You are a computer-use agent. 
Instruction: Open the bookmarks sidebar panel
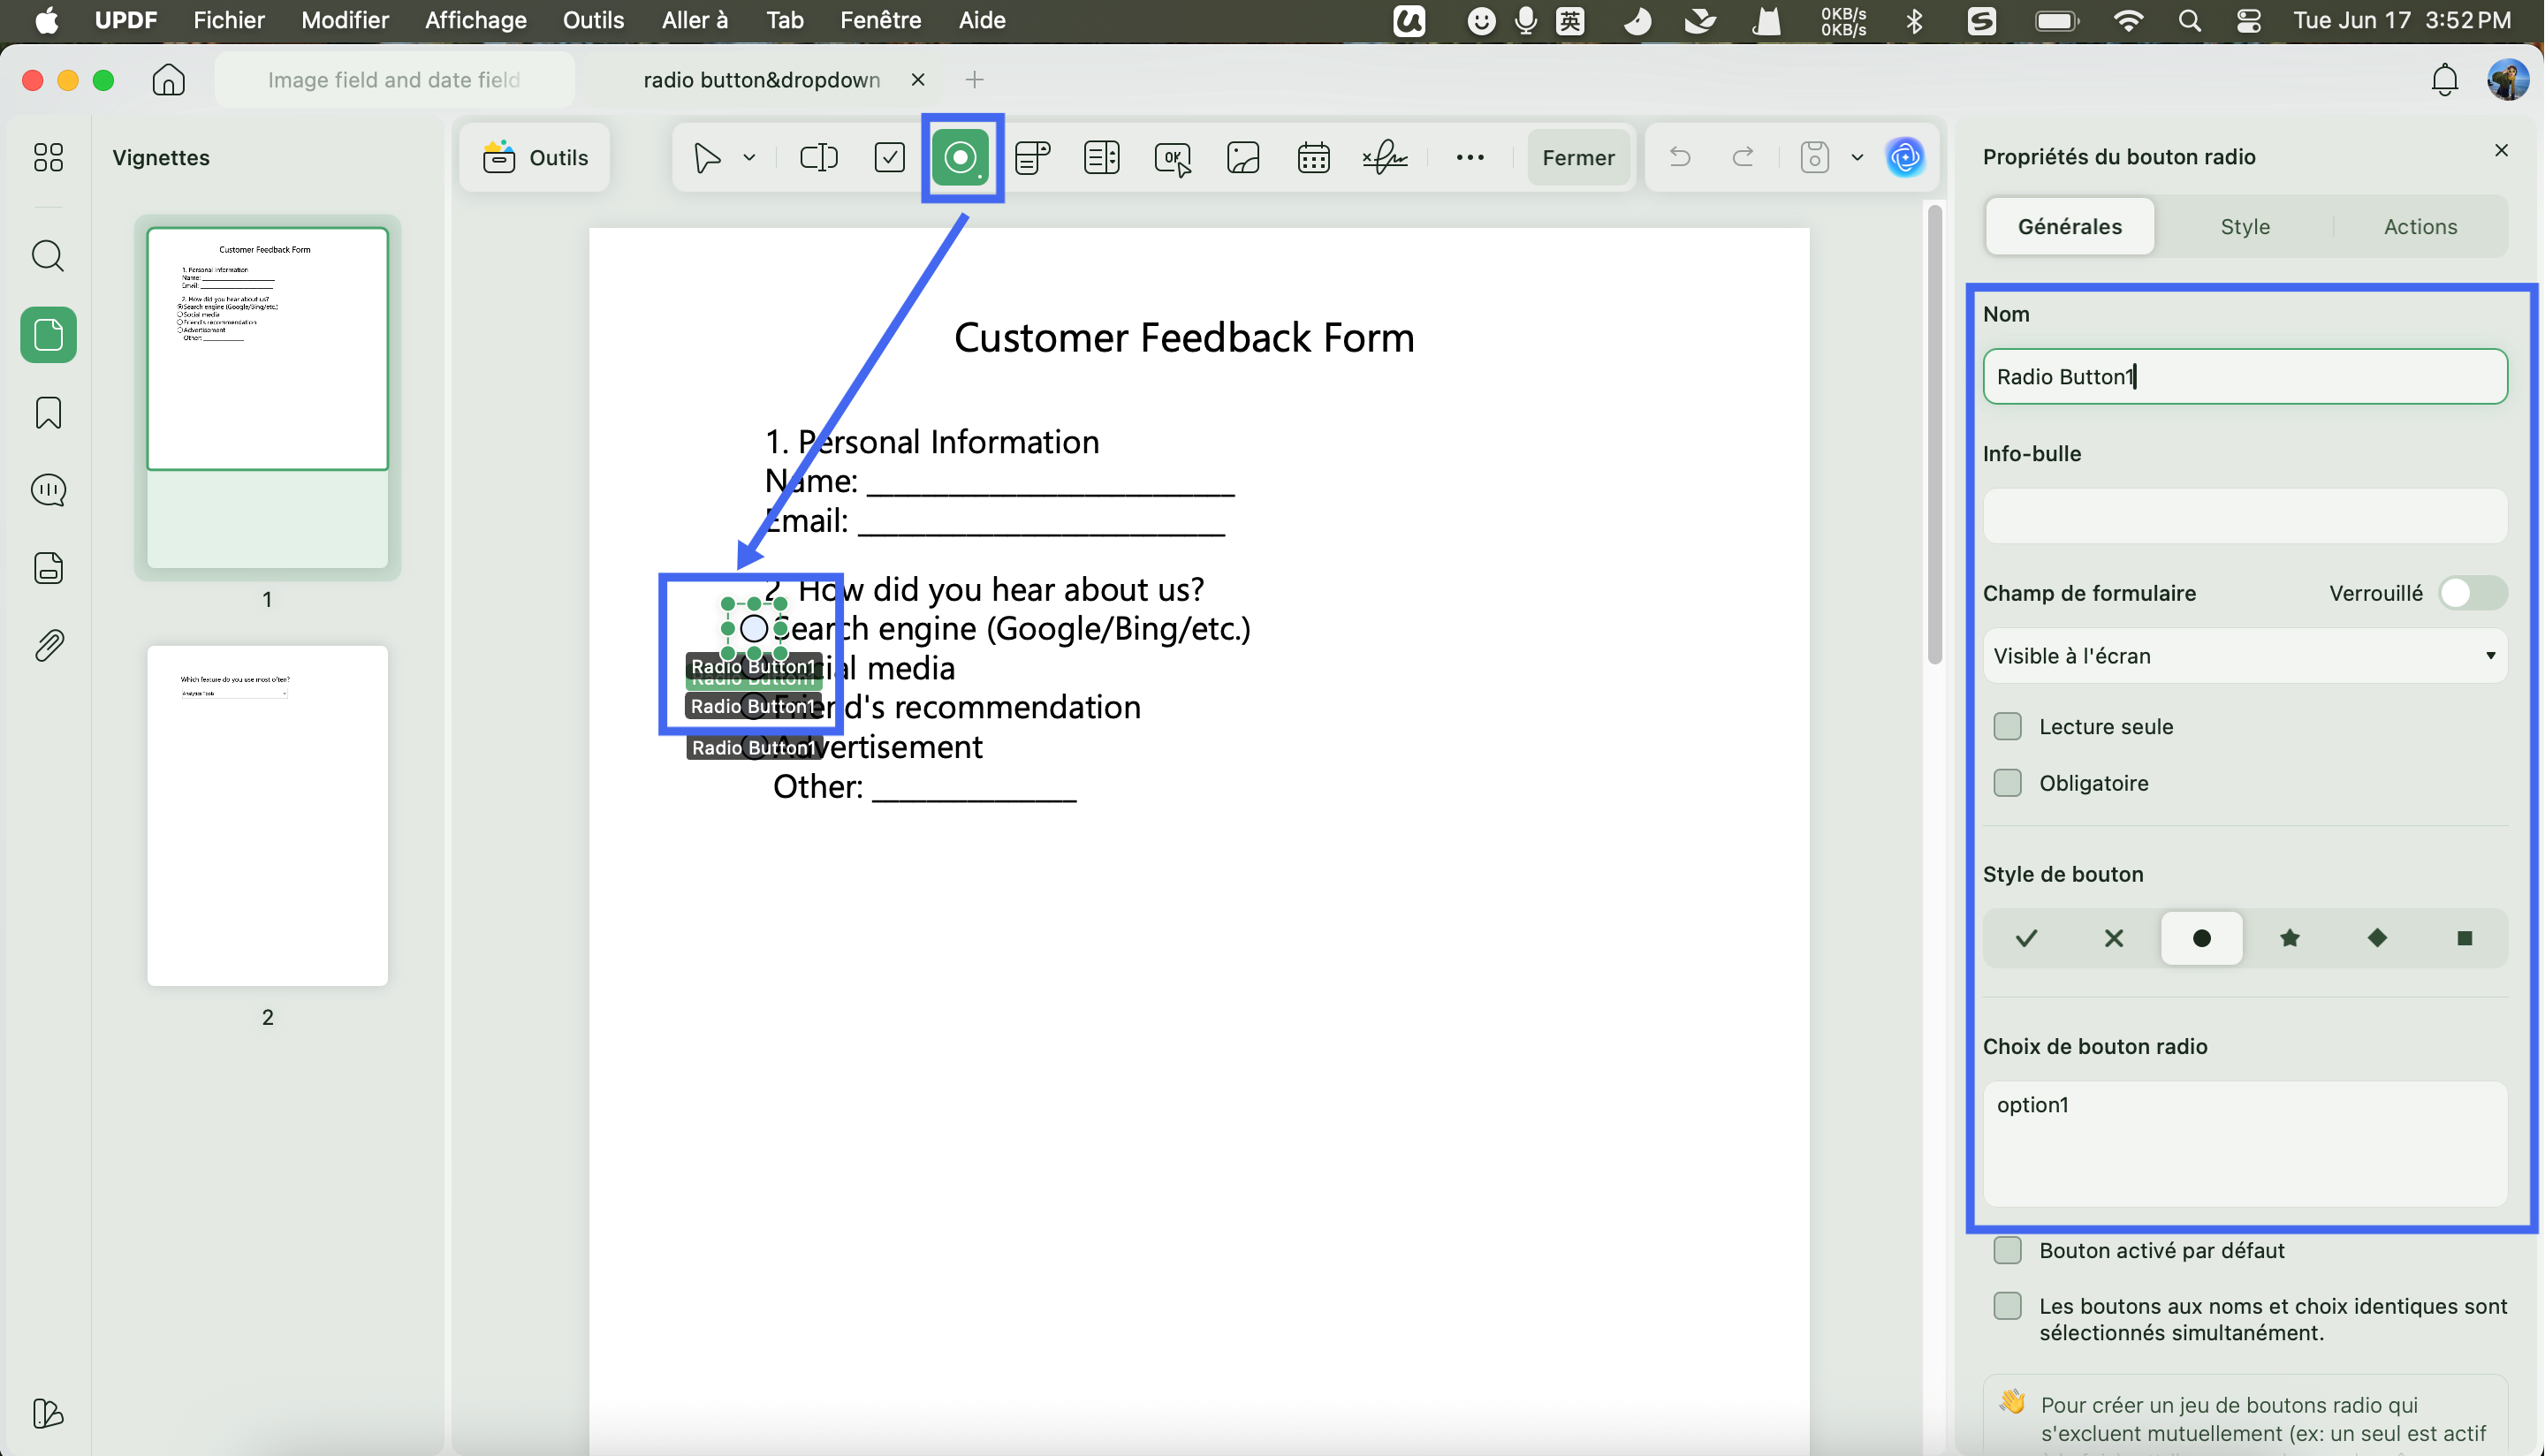pyautogui.click(x=48, y=412)
